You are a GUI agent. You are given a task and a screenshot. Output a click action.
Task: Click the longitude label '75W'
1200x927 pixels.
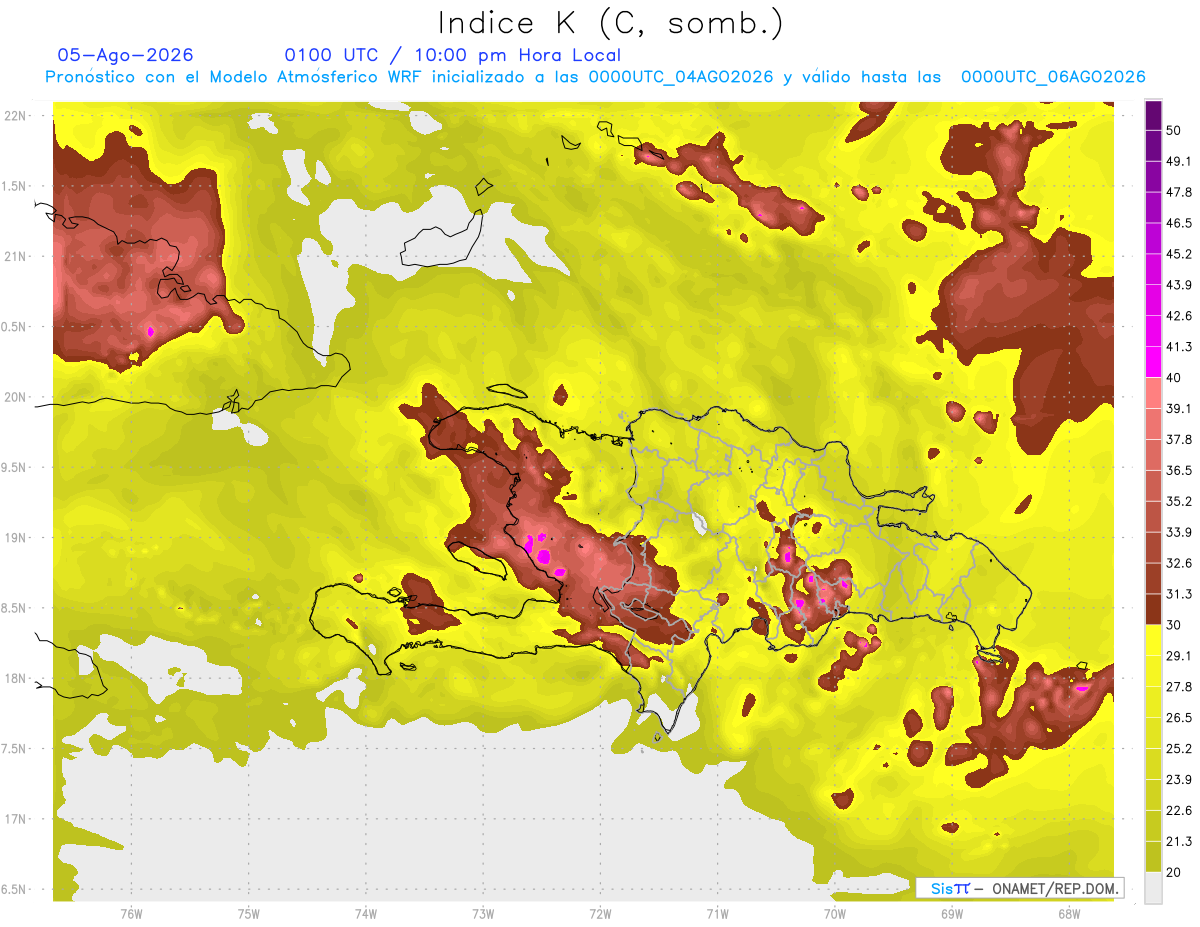point(248,914)
